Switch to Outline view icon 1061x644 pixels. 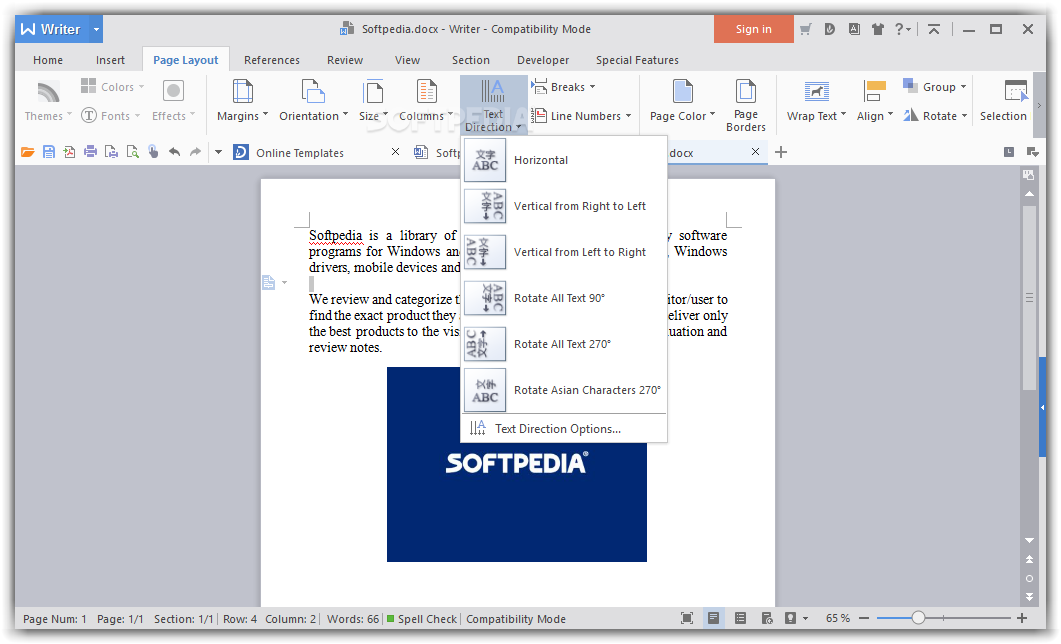click(x=740, y=618)
